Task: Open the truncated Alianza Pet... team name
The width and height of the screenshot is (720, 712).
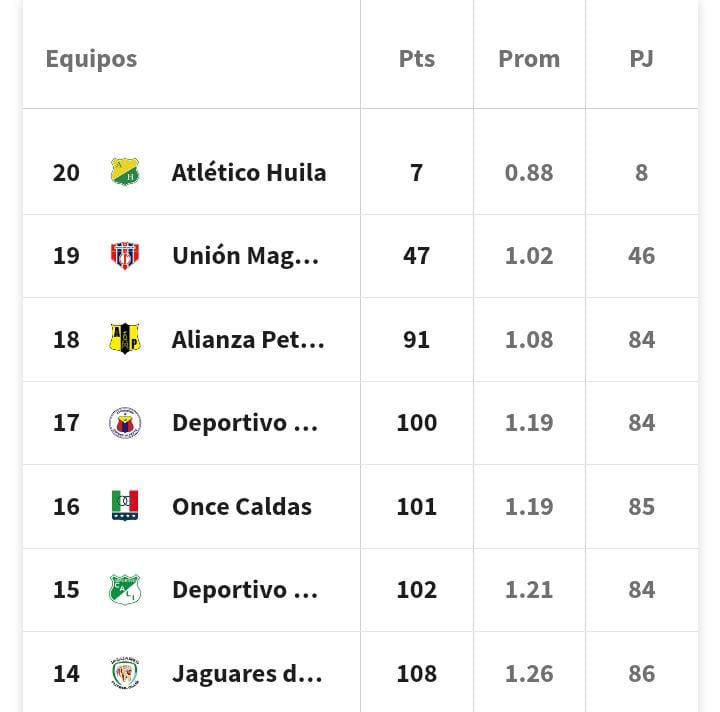Action: point(248,340)
